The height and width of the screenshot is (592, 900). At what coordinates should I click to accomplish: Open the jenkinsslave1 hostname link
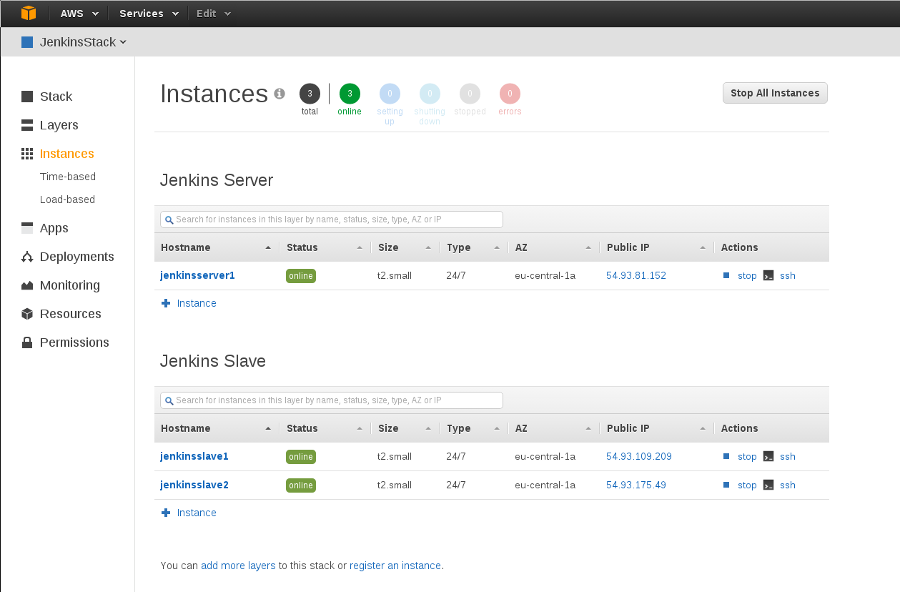[x=194, y=456]
